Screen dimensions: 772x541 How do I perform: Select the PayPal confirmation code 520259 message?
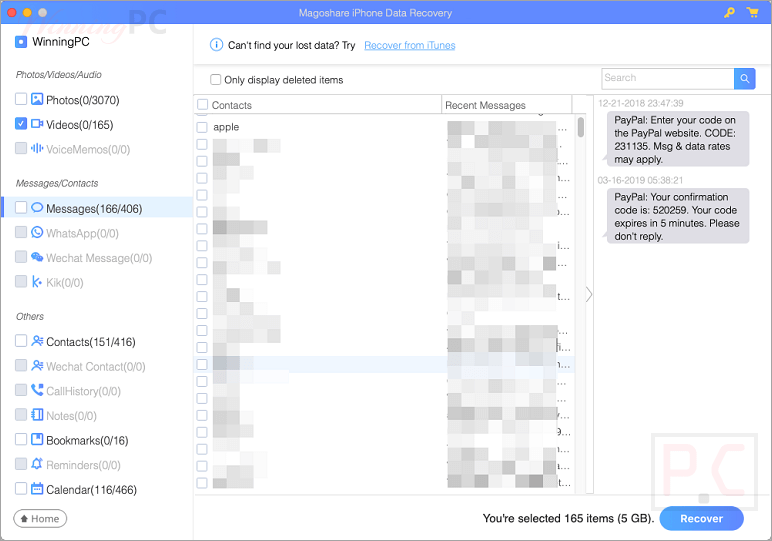(x=677, y=216)
